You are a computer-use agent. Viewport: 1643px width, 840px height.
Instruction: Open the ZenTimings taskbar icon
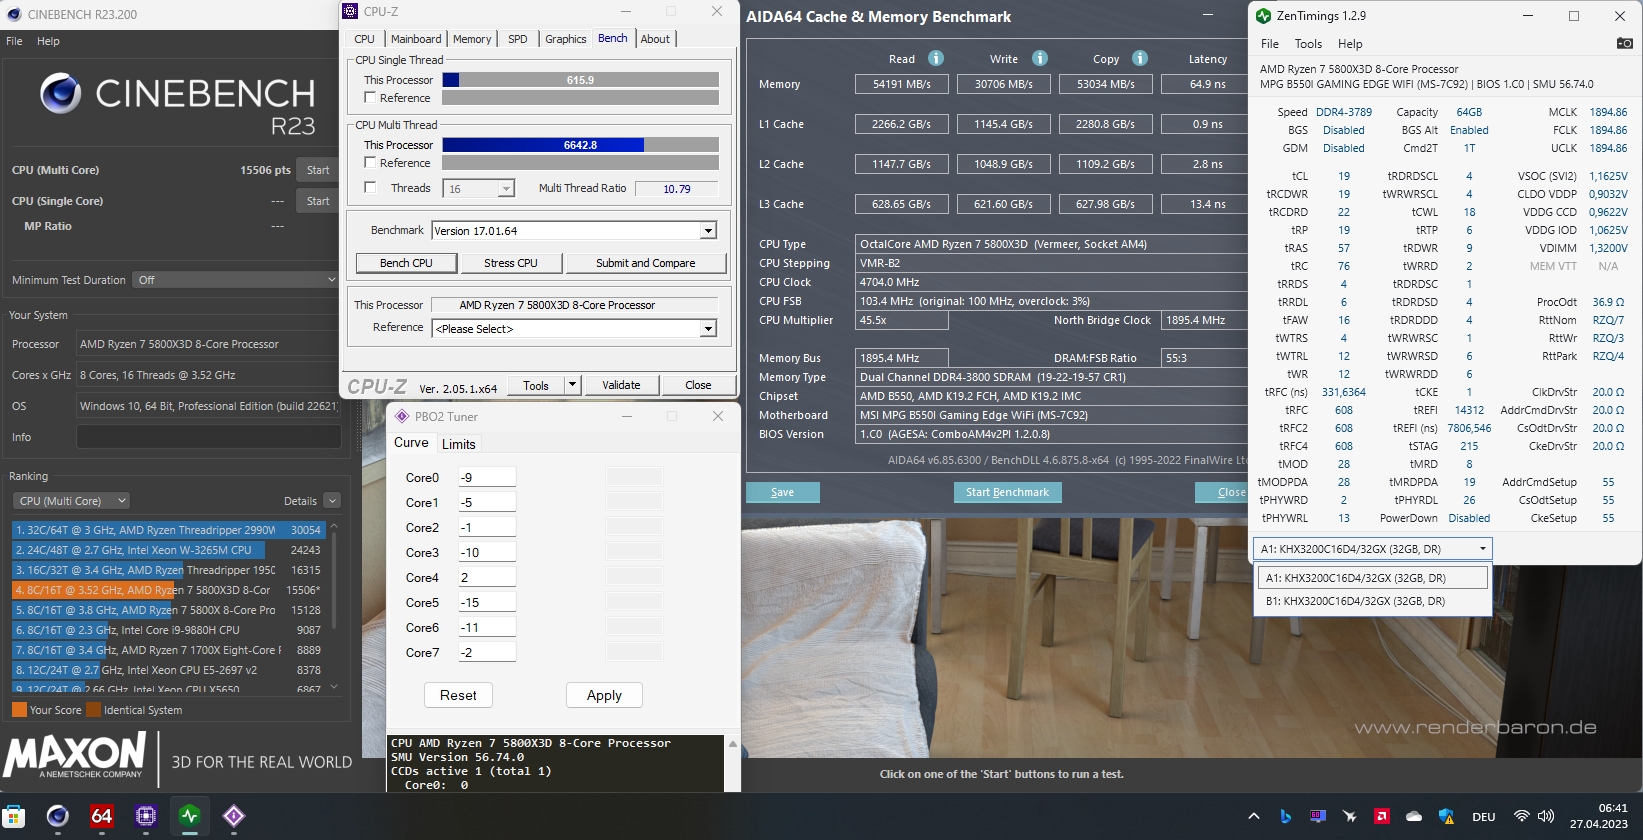(x=190, y=816)
